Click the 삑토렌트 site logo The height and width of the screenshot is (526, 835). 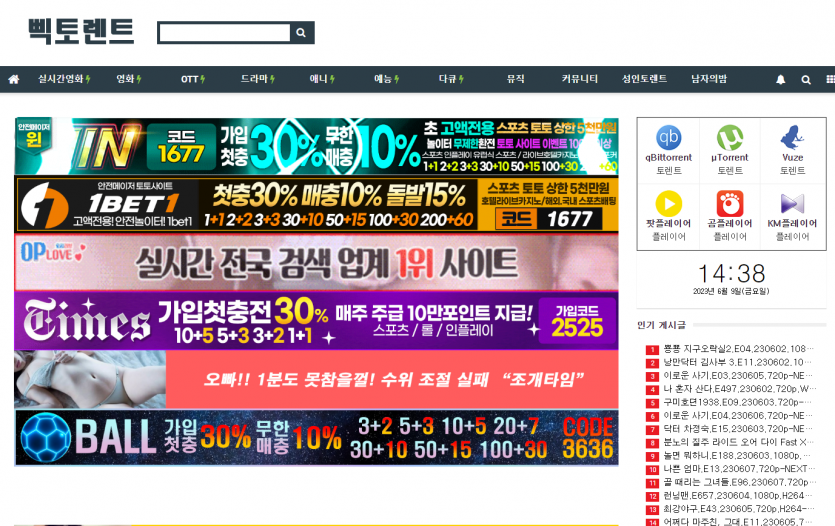point(81,32)
